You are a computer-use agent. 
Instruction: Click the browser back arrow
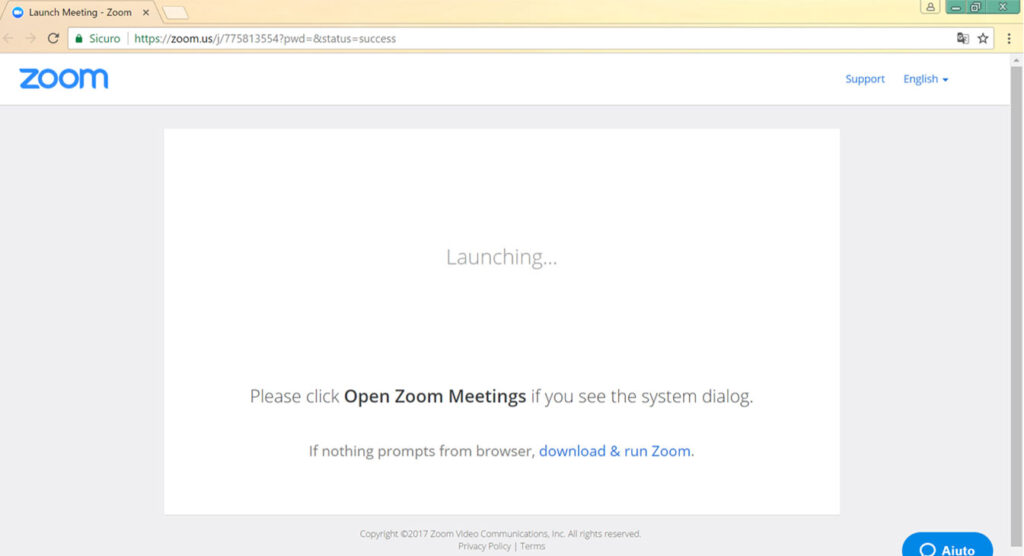point(9,38)
